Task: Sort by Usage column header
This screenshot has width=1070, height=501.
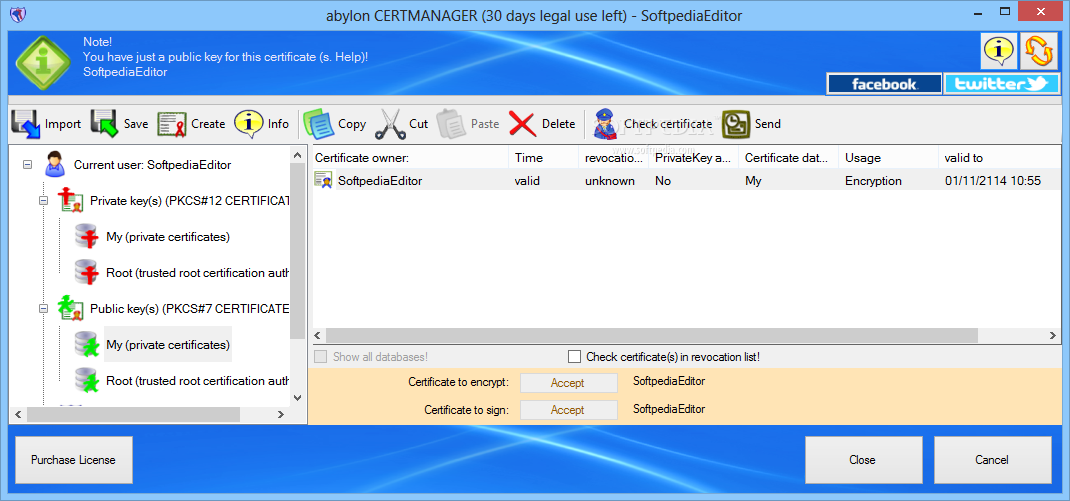Action: pyautogui.click(x=888, y=158)
